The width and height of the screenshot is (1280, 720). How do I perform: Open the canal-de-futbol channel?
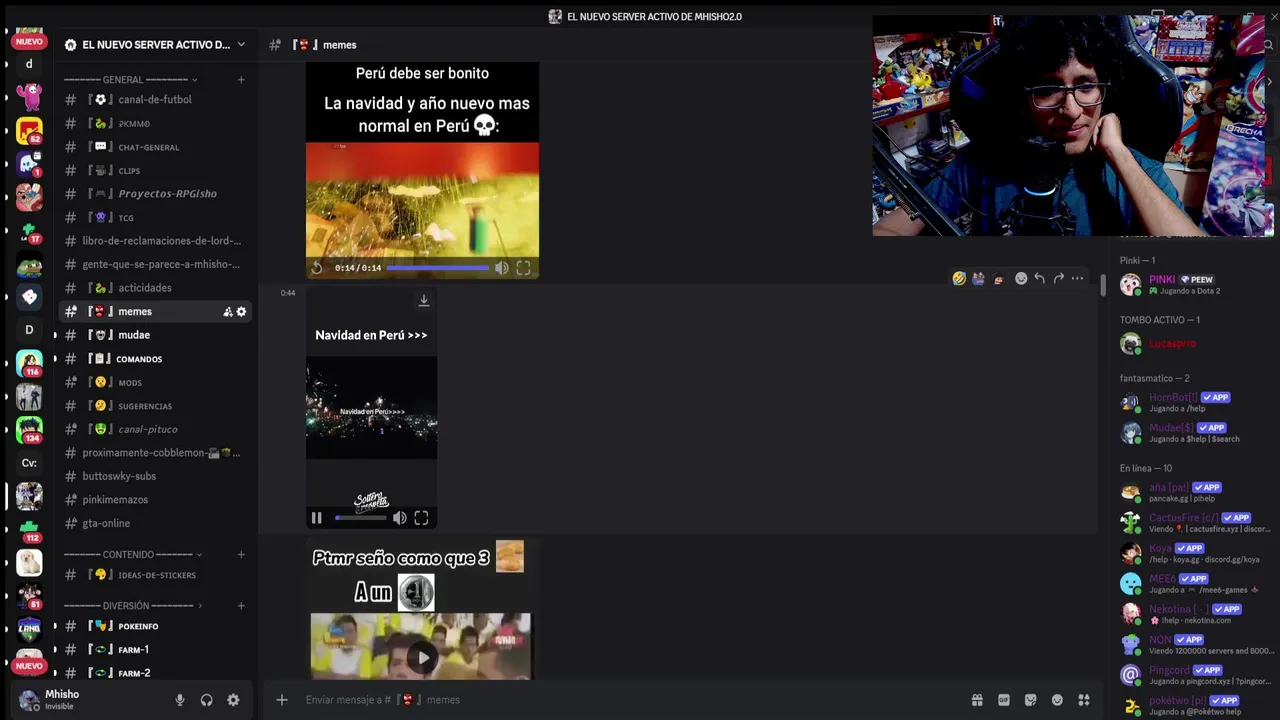click(153, 100)
